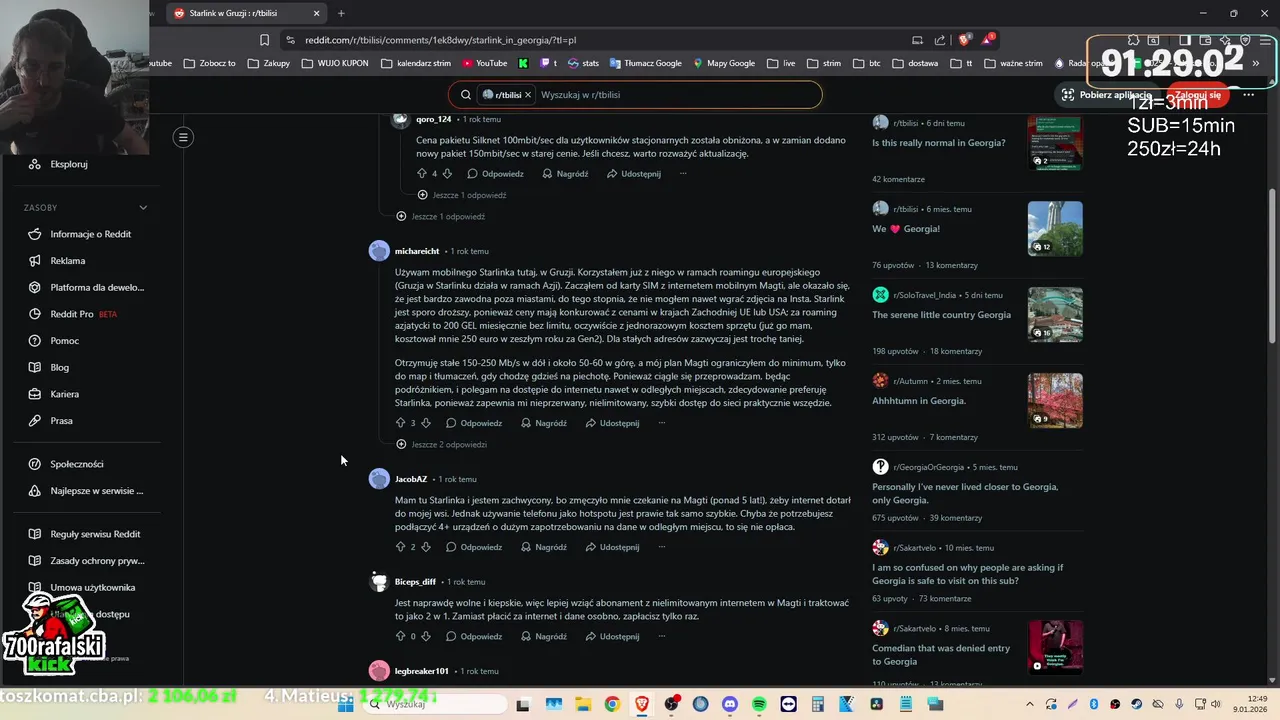Viewport: 1280px width, 720px height.
Task: Open legbreaker101 user profile
Action: (422, 671)
